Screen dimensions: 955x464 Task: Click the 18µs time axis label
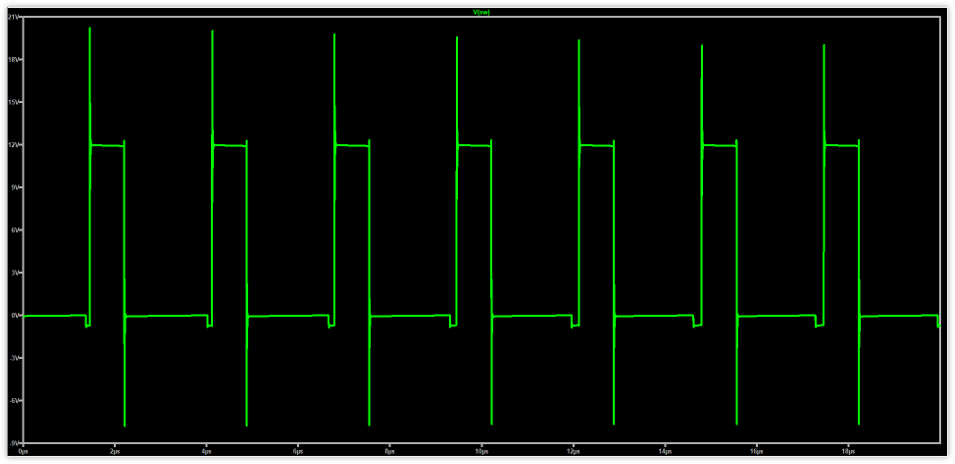848,451
